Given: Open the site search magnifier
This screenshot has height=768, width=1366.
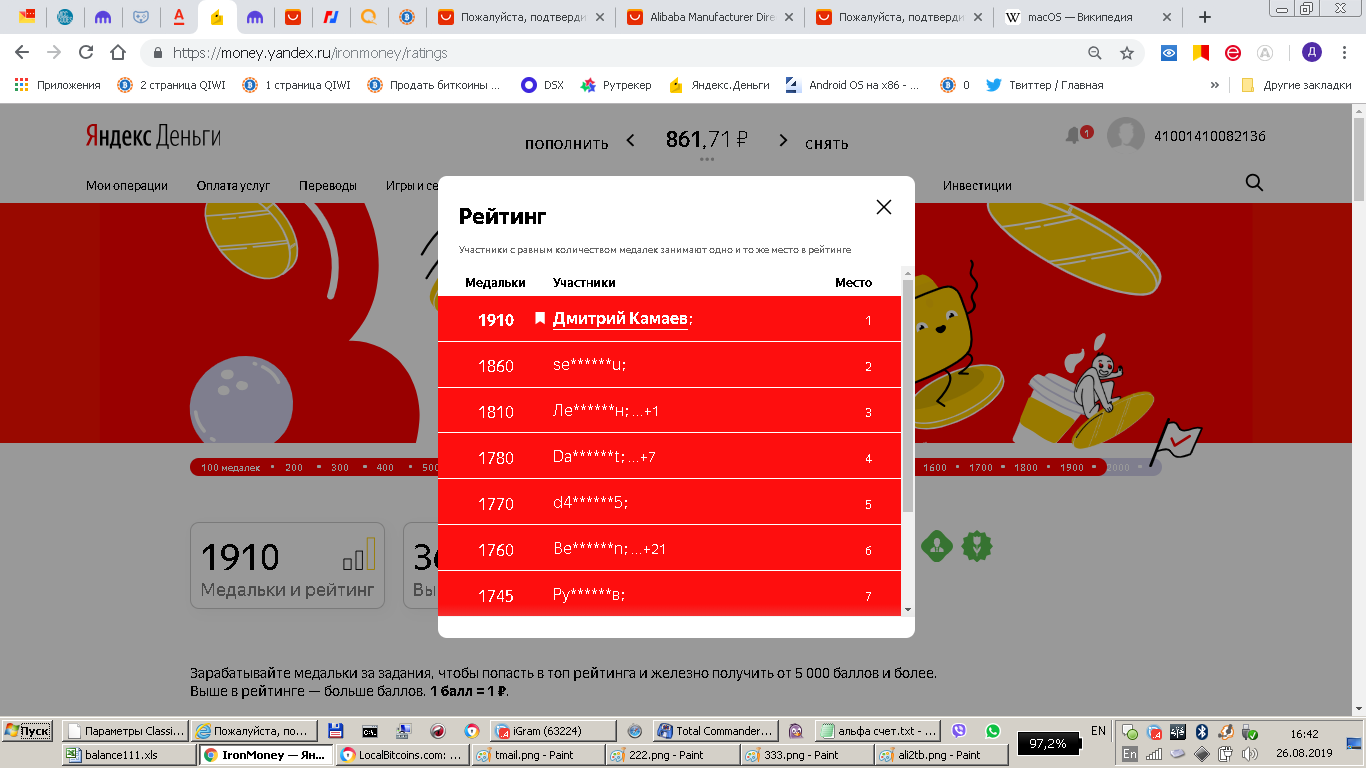Looking at the screenshot, I should pos(1254,183).
